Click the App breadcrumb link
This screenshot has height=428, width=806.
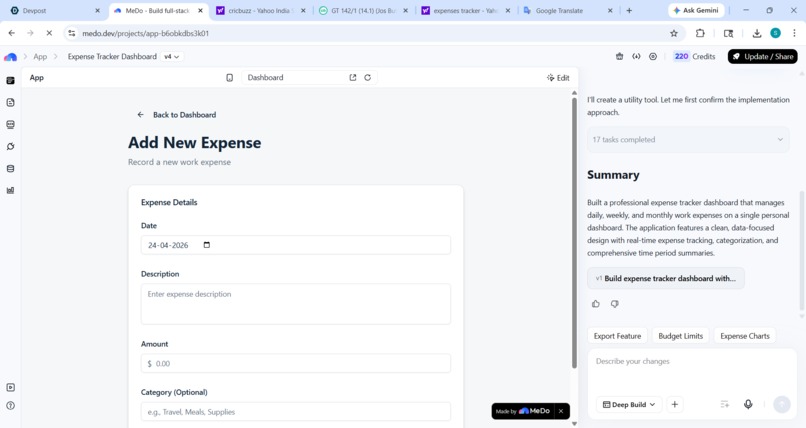pyautogui.click(x=40, y=57)
